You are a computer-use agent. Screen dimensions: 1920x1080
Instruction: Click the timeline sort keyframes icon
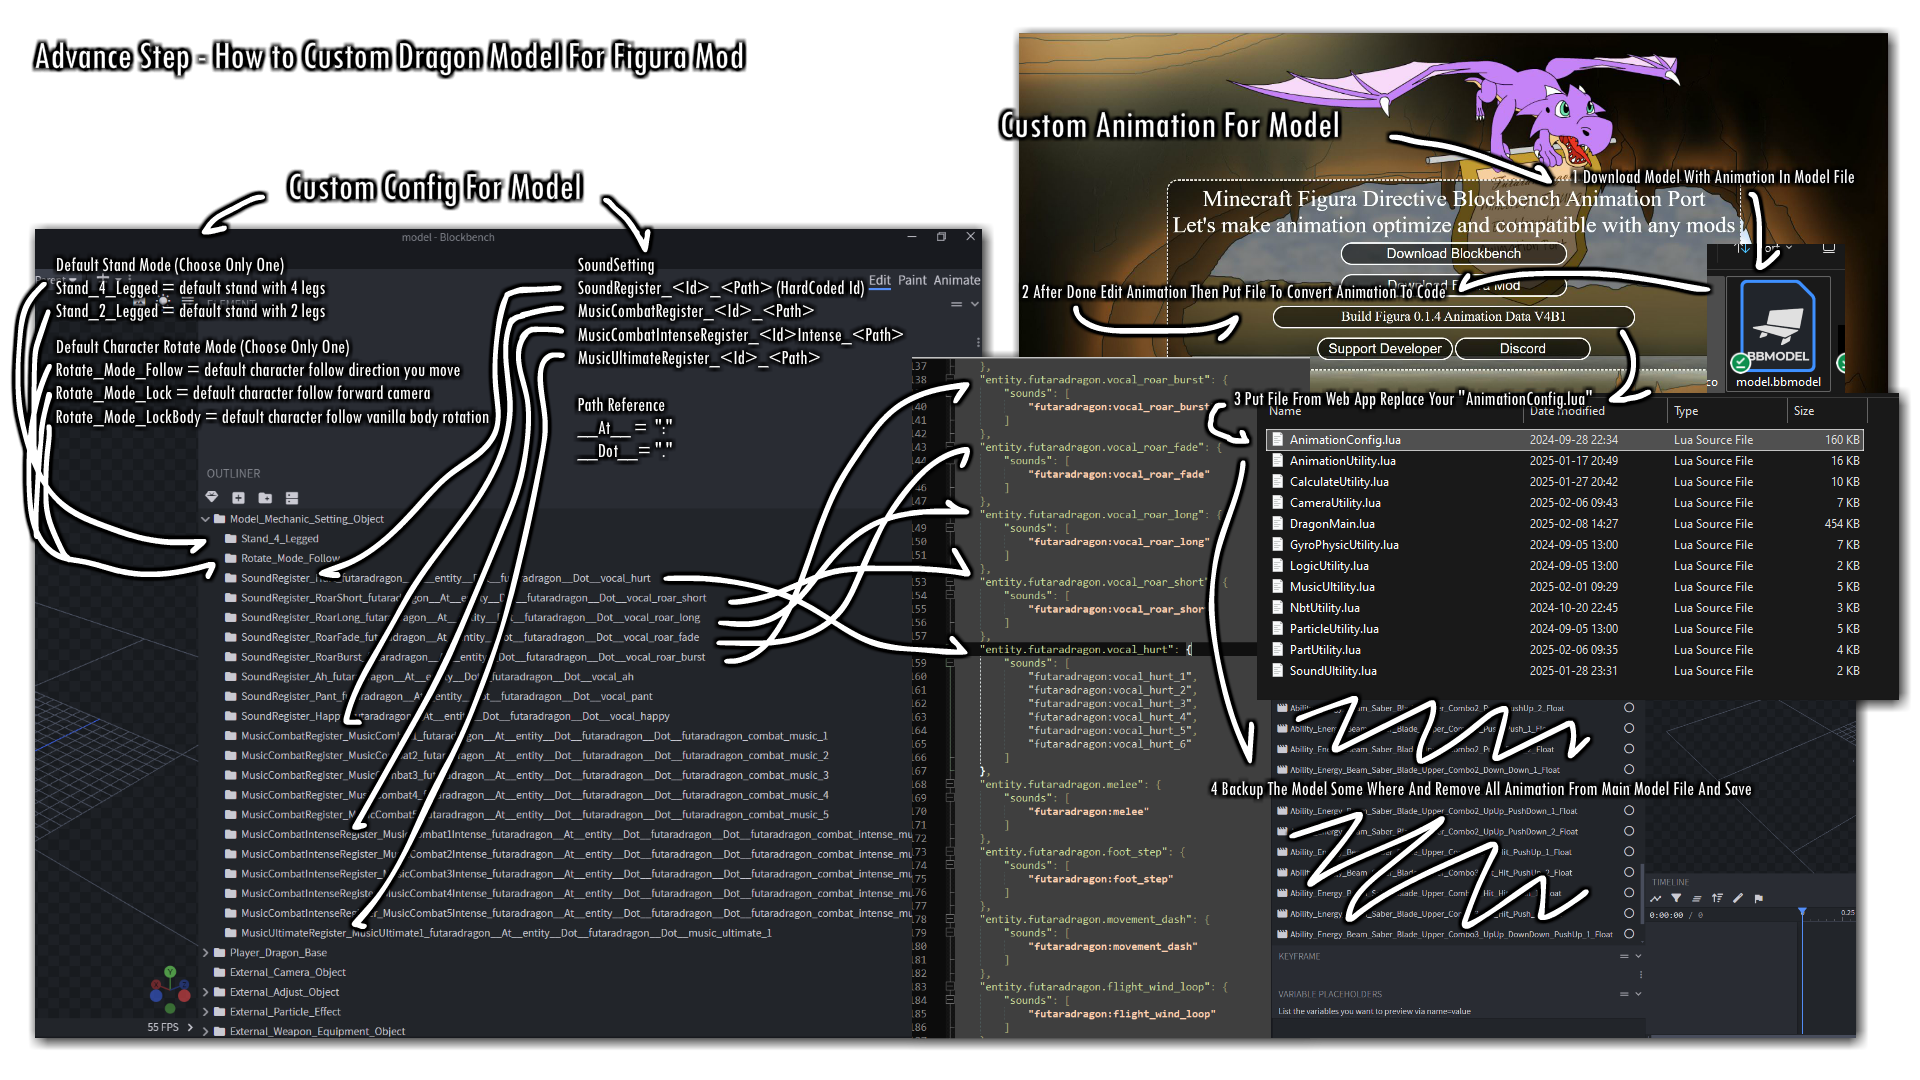(1717, 898)
